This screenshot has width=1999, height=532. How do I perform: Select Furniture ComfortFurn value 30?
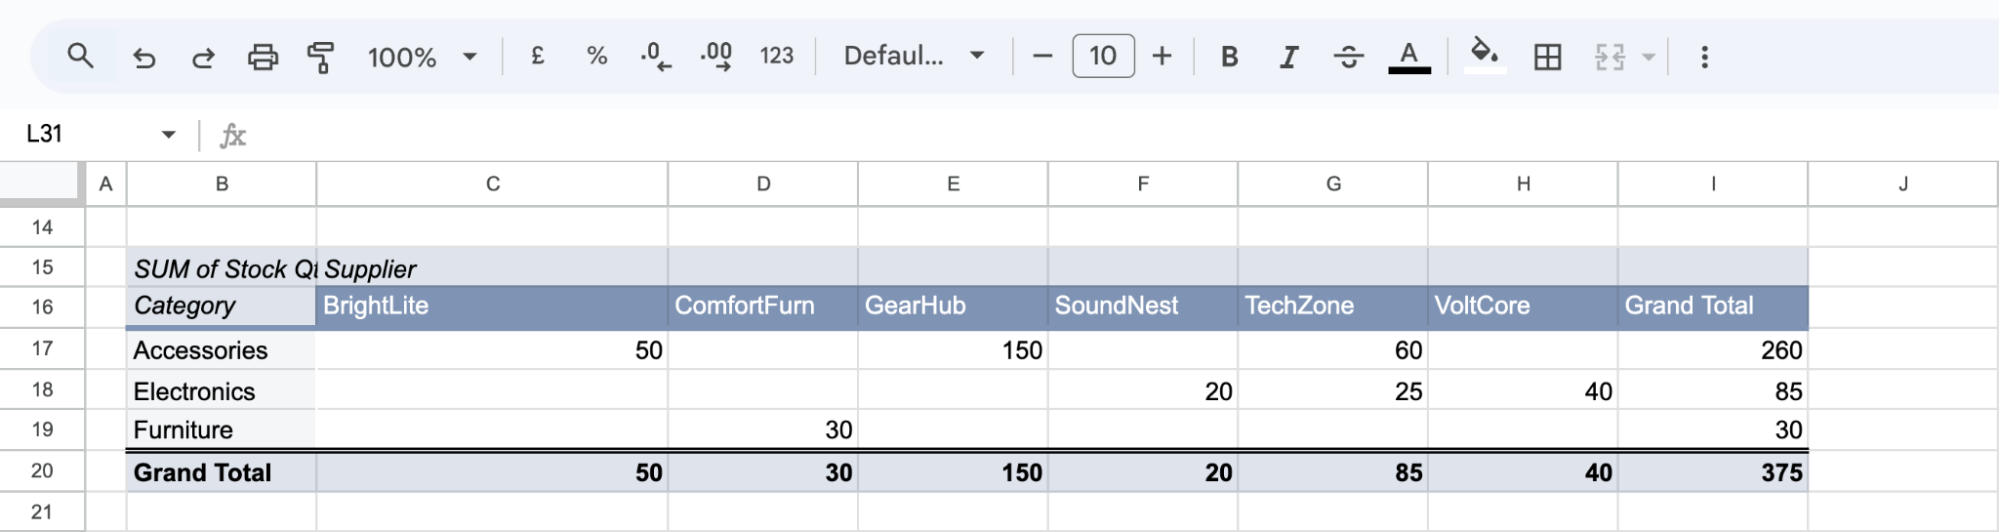[x=762, y=430]
